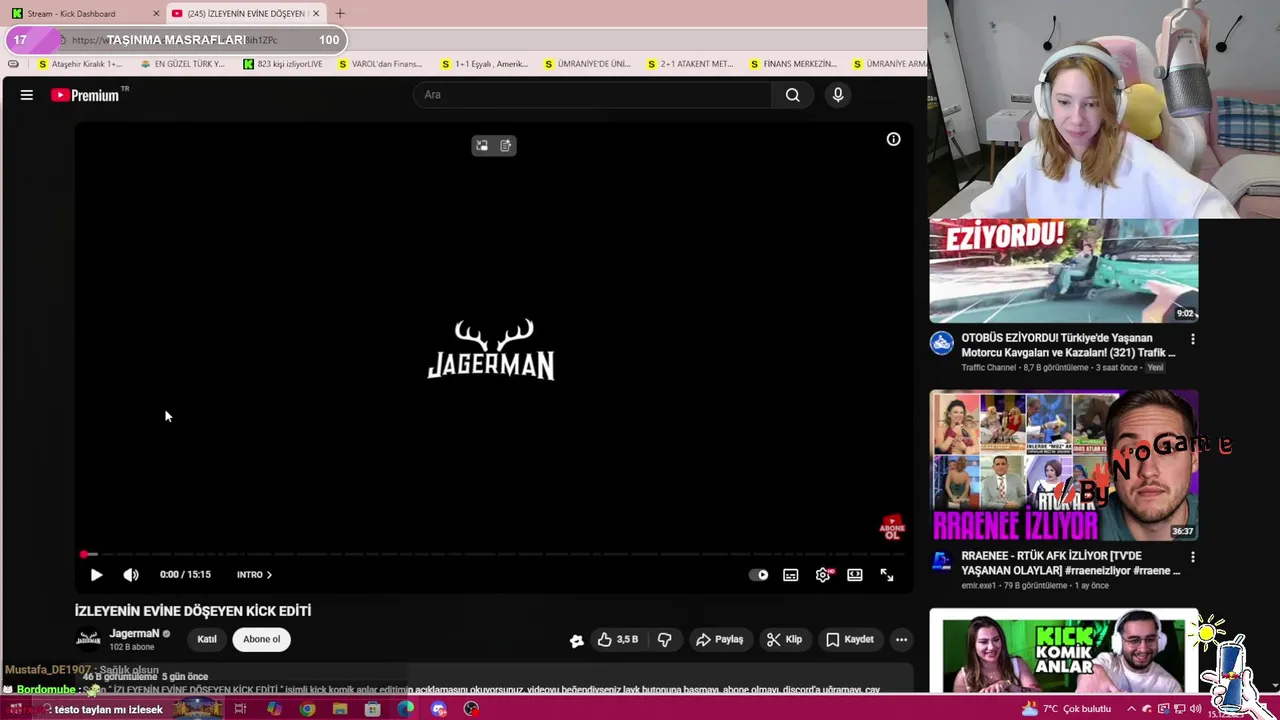Open the JagermaN channel name link

134,634
